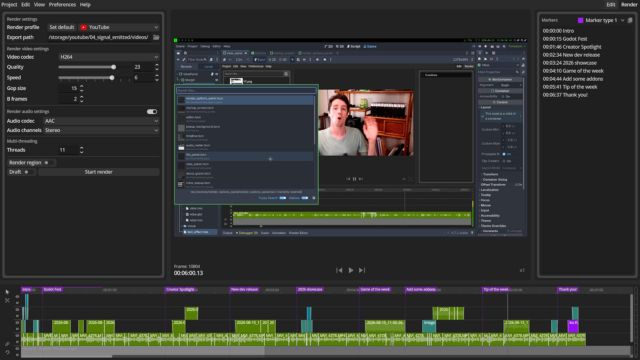Image resolution: width=640 pixels, height=360 pixels.
Task: Open the Help menu
Action: pyautogui.click(x=85, y=4)
